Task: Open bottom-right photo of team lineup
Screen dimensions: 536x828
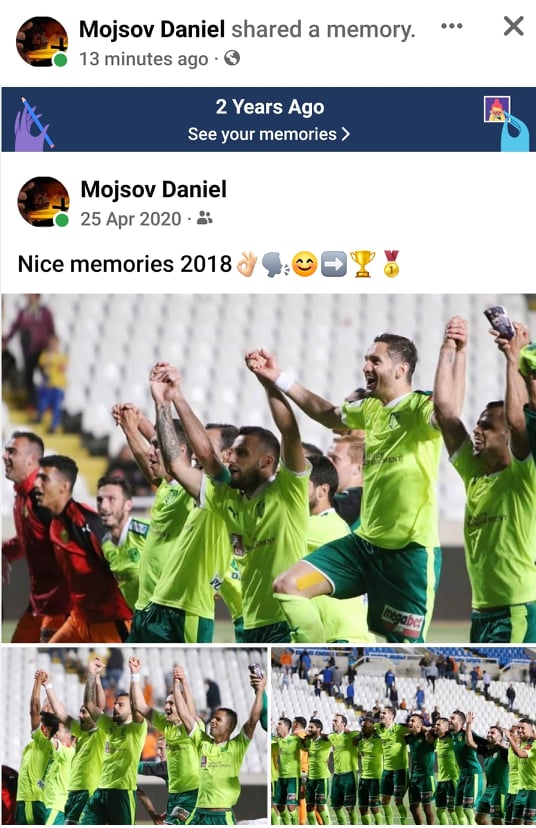Action: (403, 736)
